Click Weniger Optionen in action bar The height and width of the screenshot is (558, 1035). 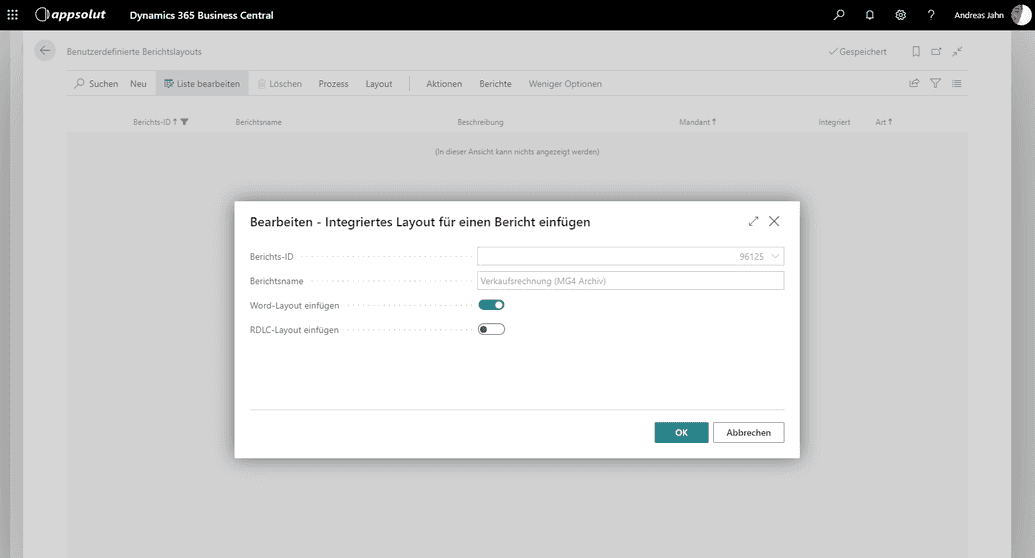565,84
